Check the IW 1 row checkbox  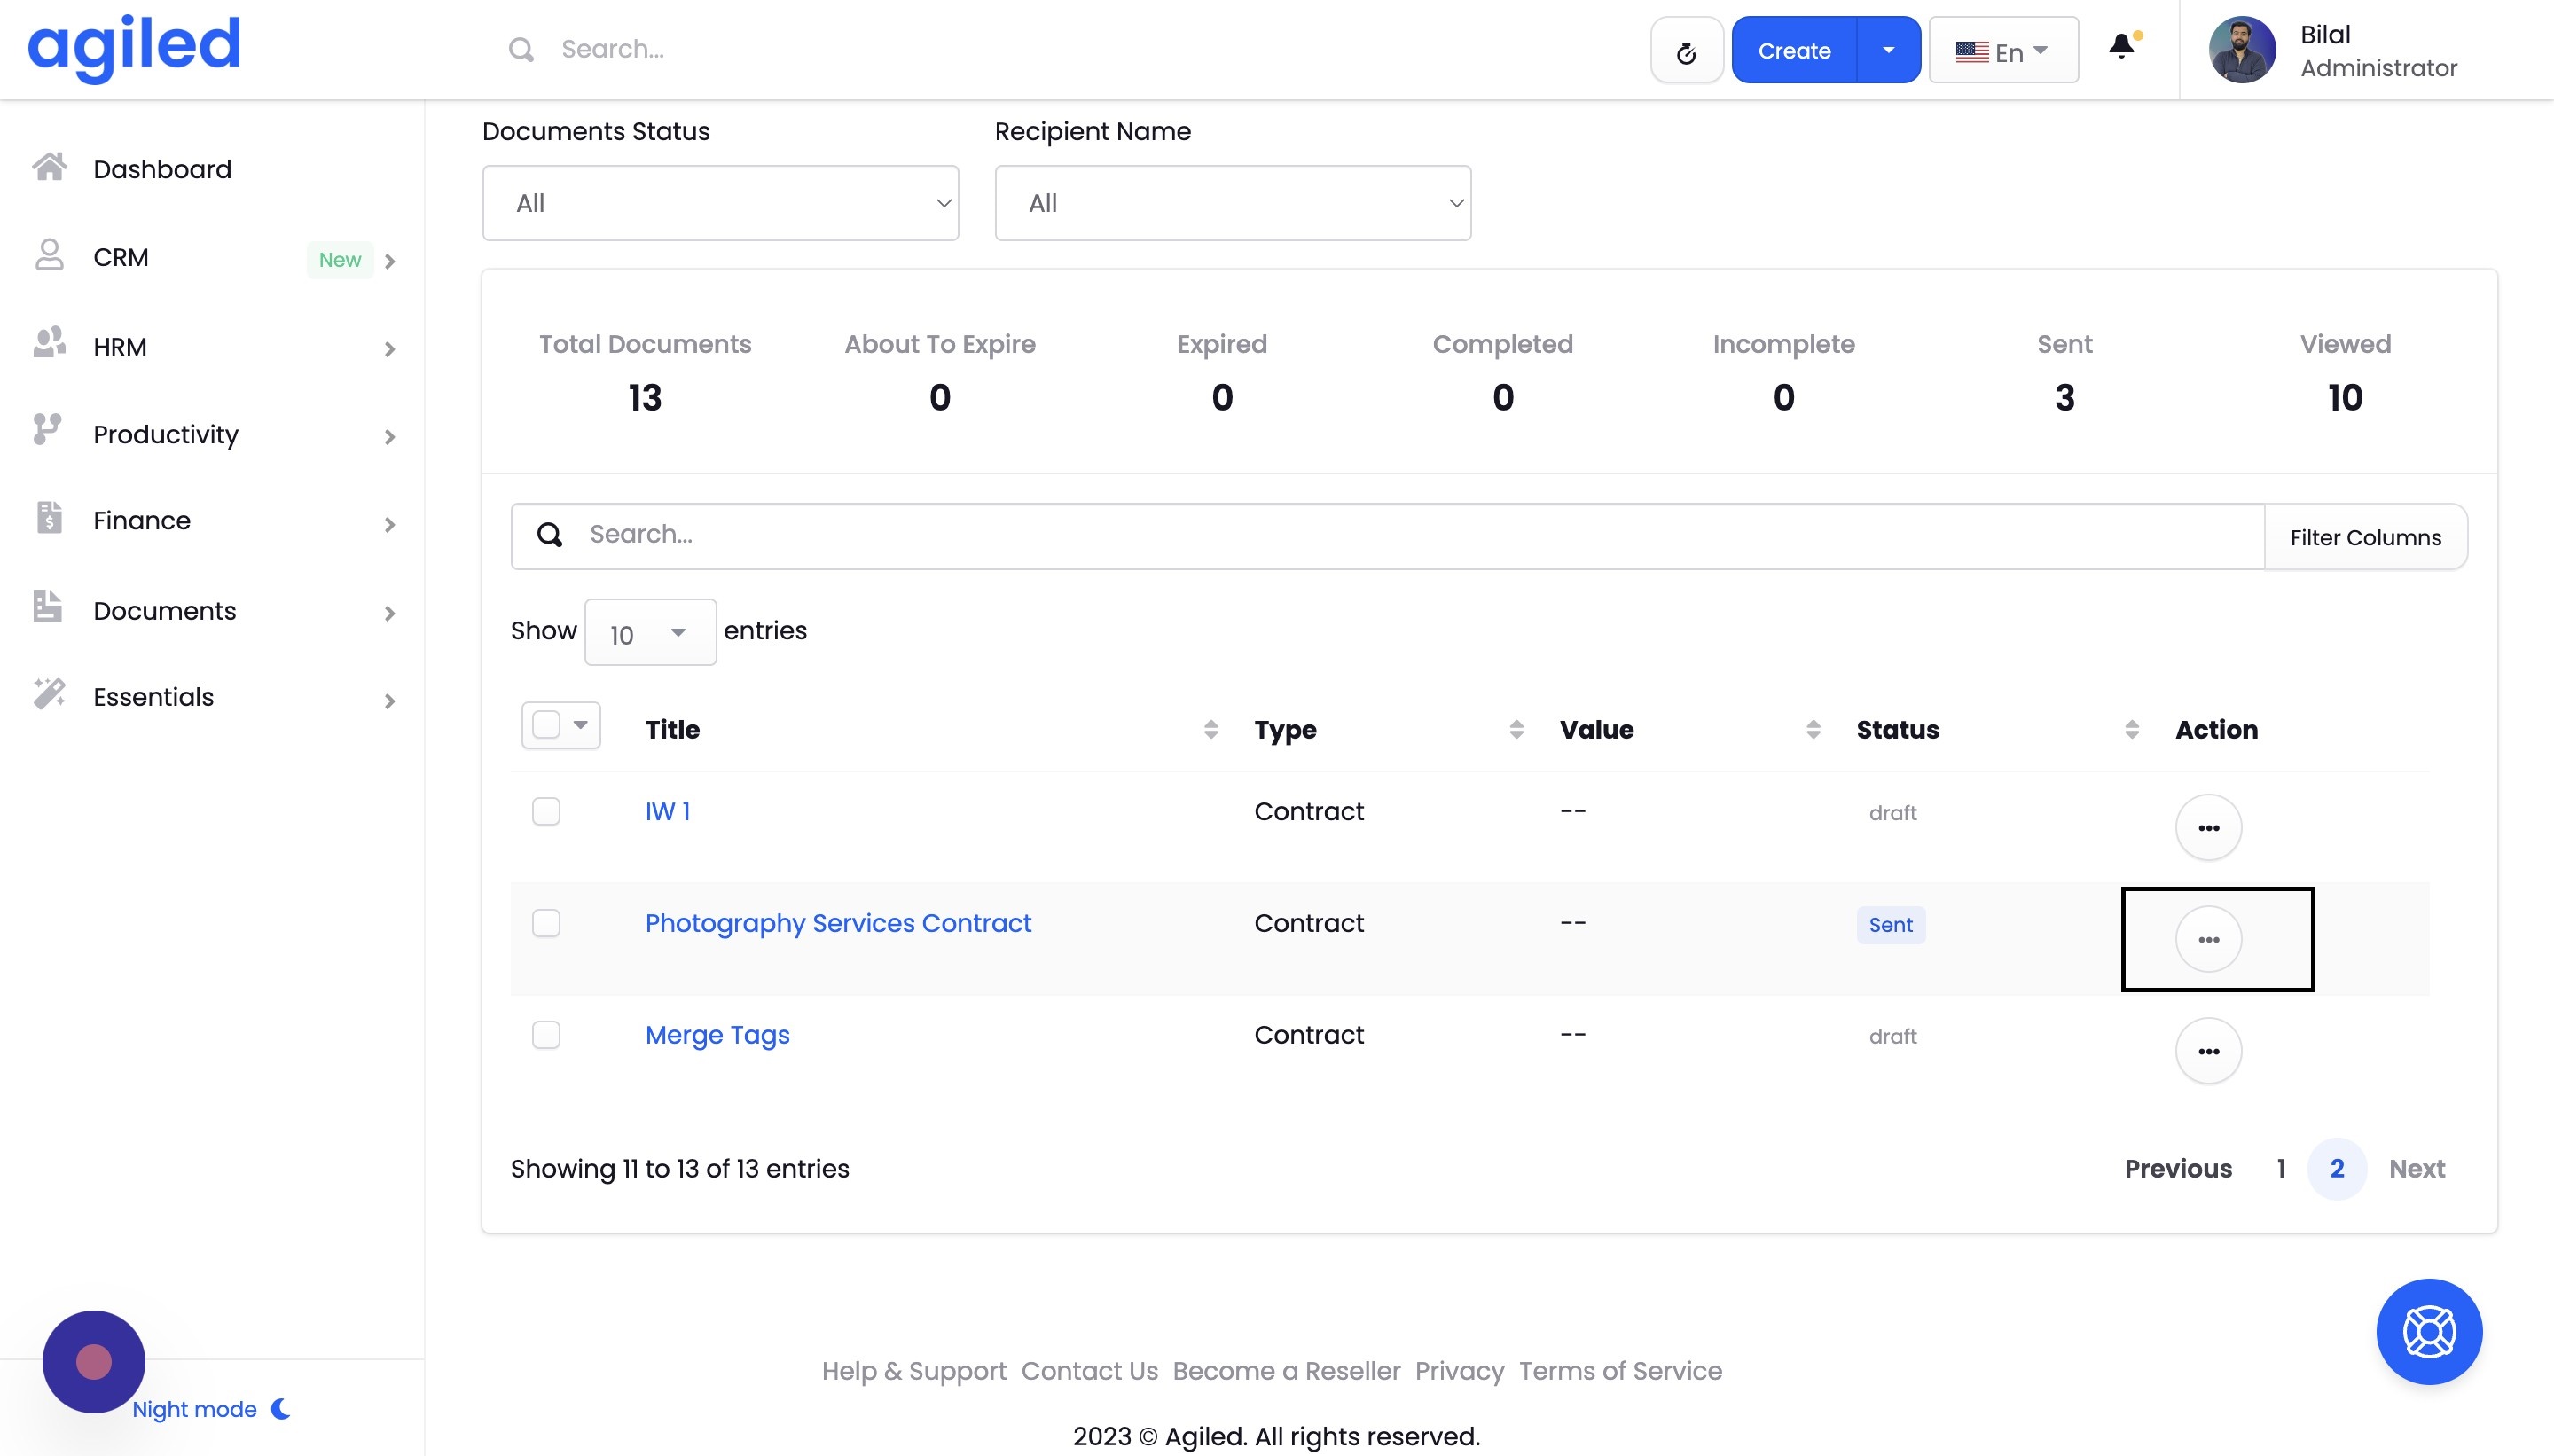tap(546, 811)
